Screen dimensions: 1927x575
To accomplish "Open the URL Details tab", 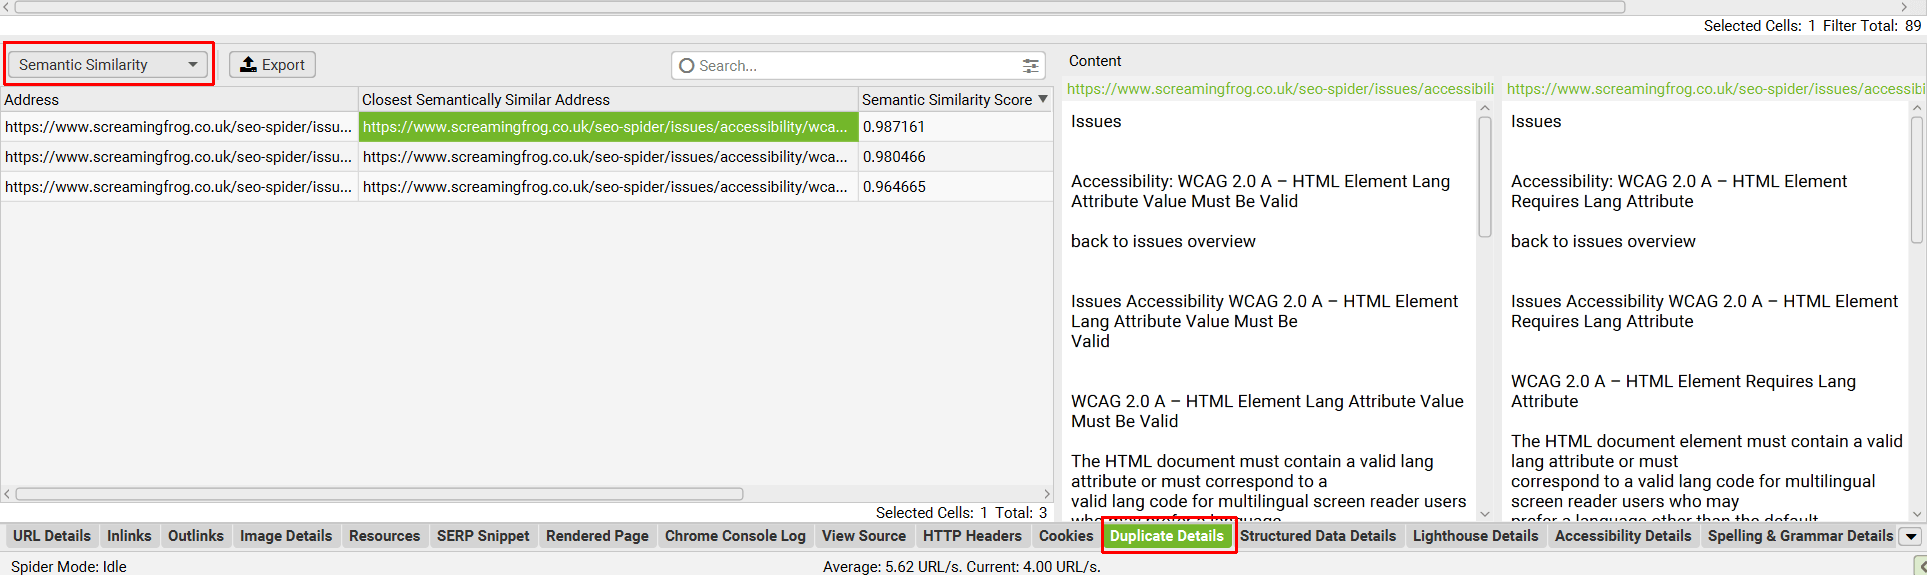I will [52, 536].
